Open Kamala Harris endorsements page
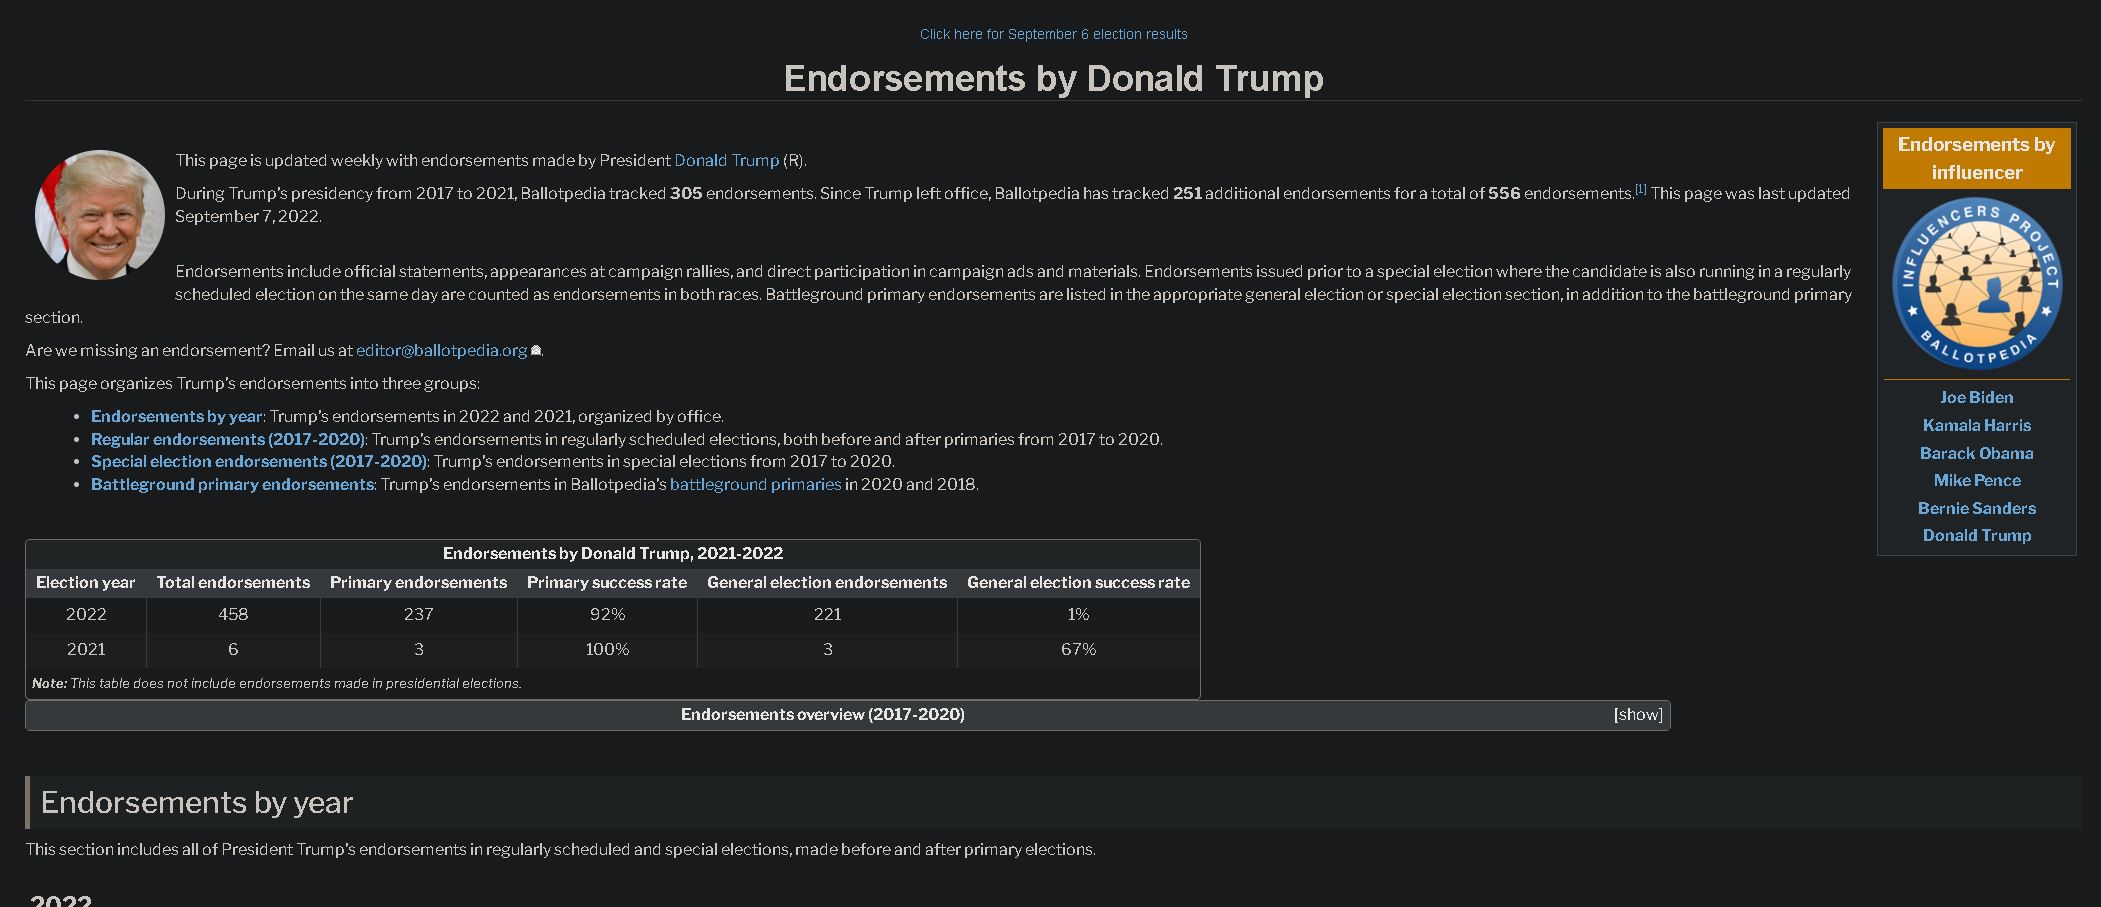The height and width of the screenshot is (907, 2101). (1976, 426)
